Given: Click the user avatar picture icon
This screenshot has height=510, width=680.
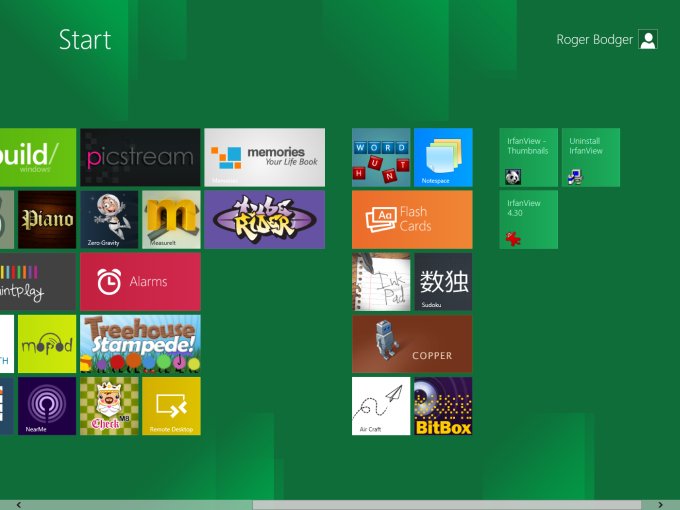Looking at the screenshot, I should [648, 39].
